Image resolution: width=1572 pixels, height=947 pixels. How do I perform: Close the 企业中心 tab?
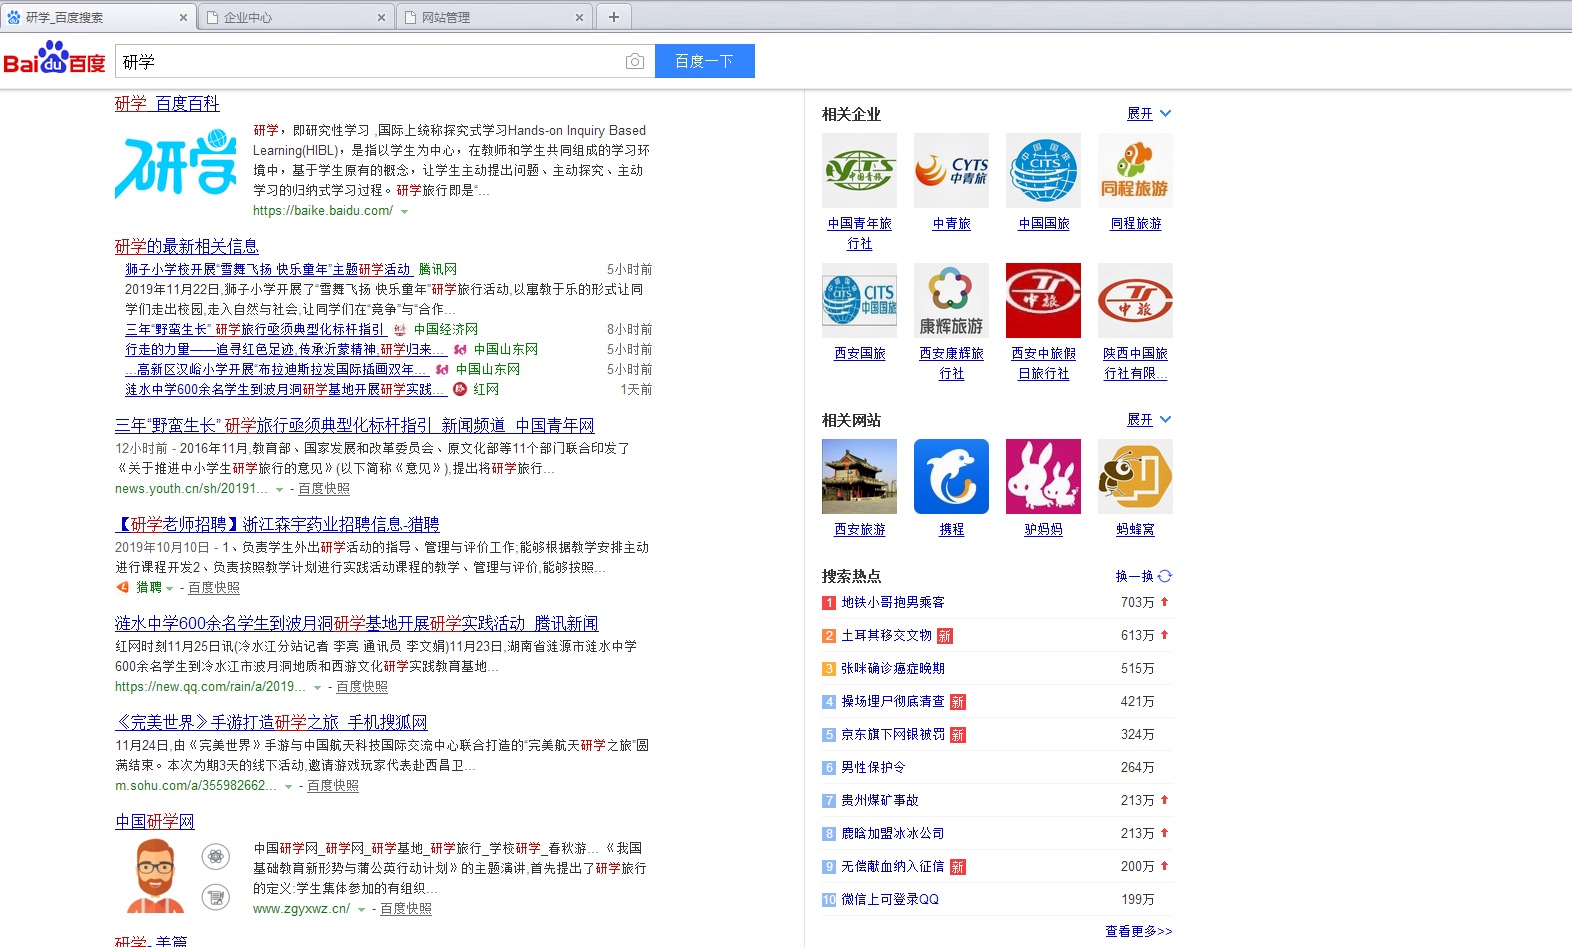(x=381, y=17)
